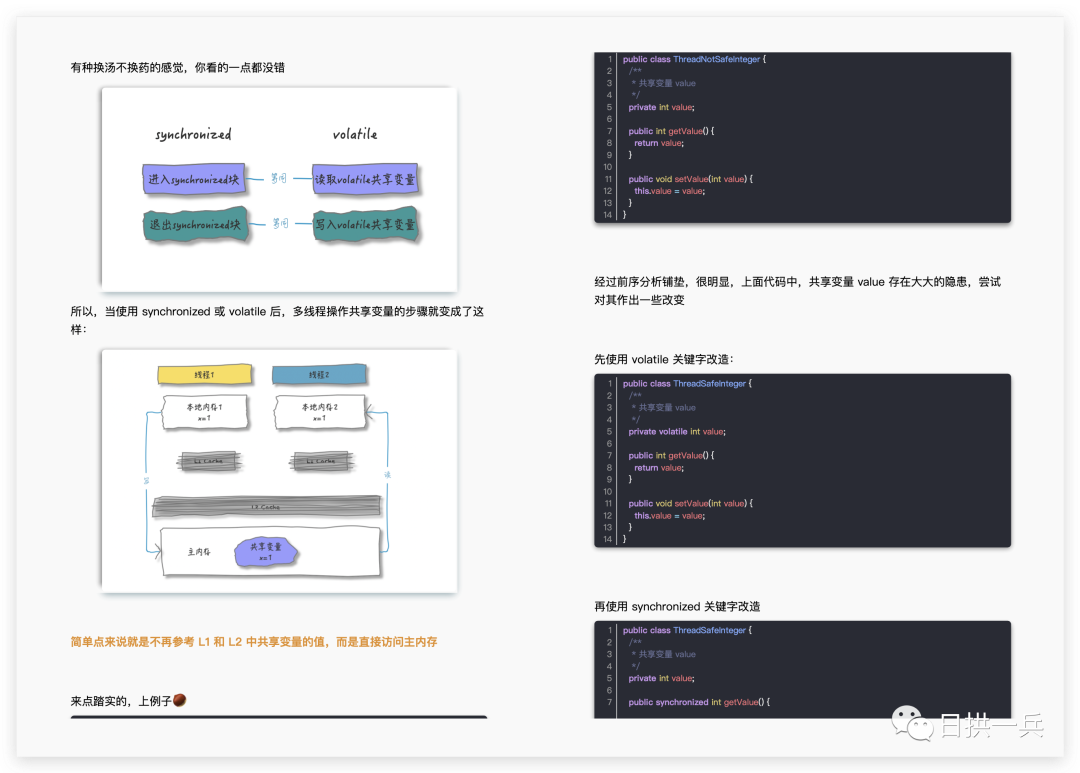Screen dimensions: 1080x773
Task: Click the 读取volatile共享变量 purple box
Action: pyautogui.click(x=365, y=179)
